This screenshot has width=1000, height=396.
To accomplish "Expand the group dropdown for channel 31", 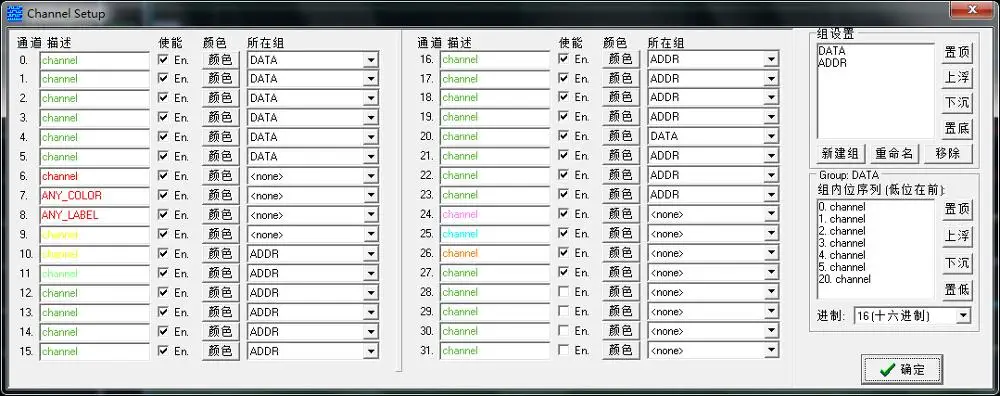I will 772,351.
